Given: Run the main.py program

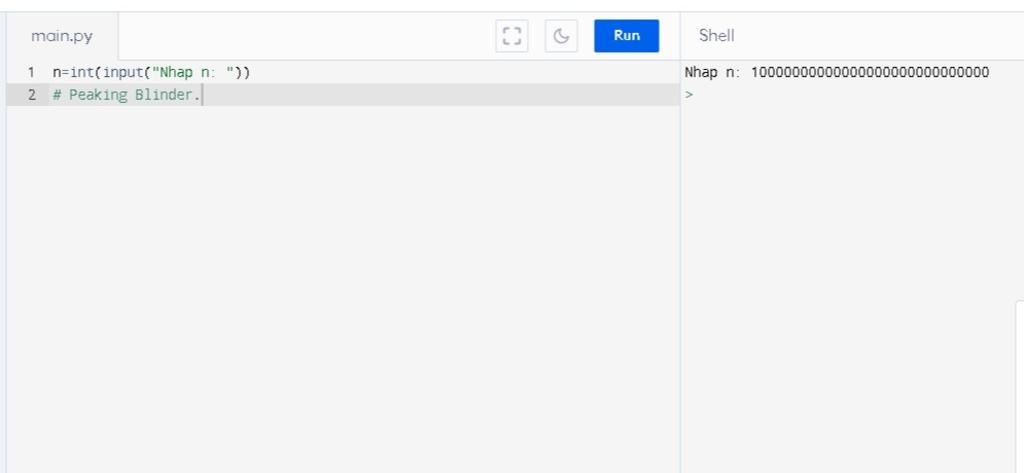Looking at the screenshot, I should 626,36.
